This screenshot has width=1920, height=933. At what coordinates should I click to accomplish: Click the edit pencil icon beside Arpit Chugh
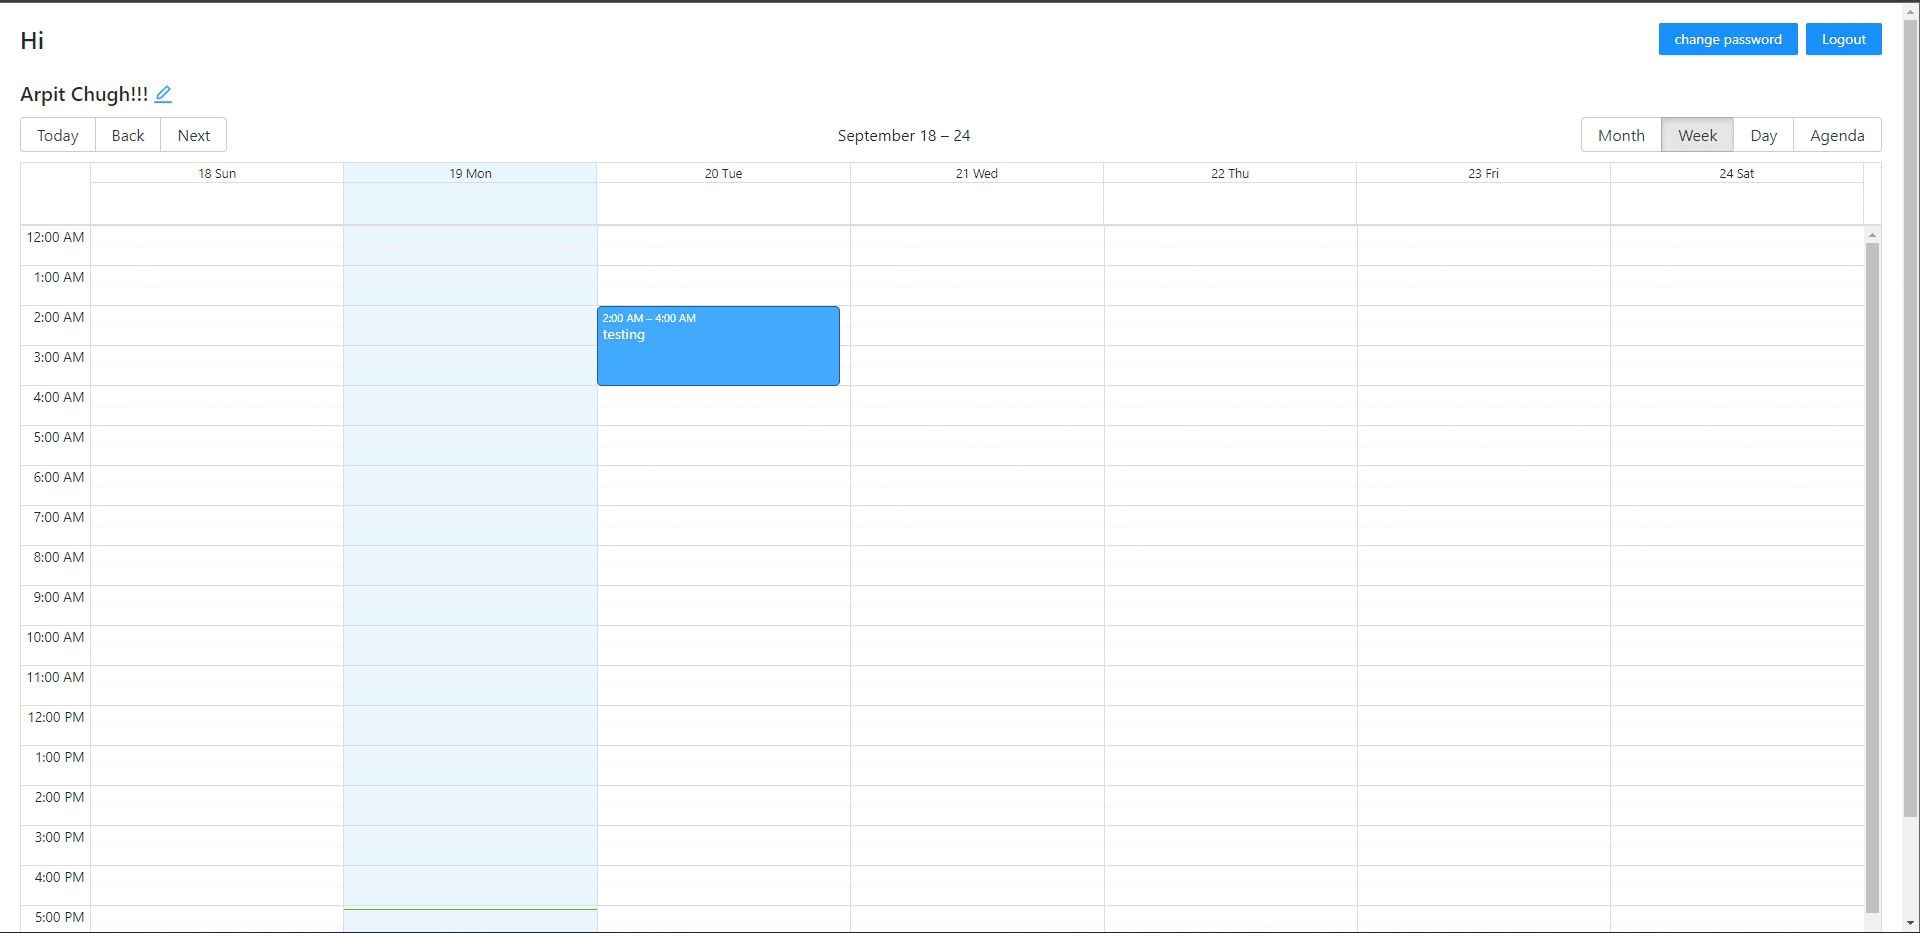tap(163, 94)
